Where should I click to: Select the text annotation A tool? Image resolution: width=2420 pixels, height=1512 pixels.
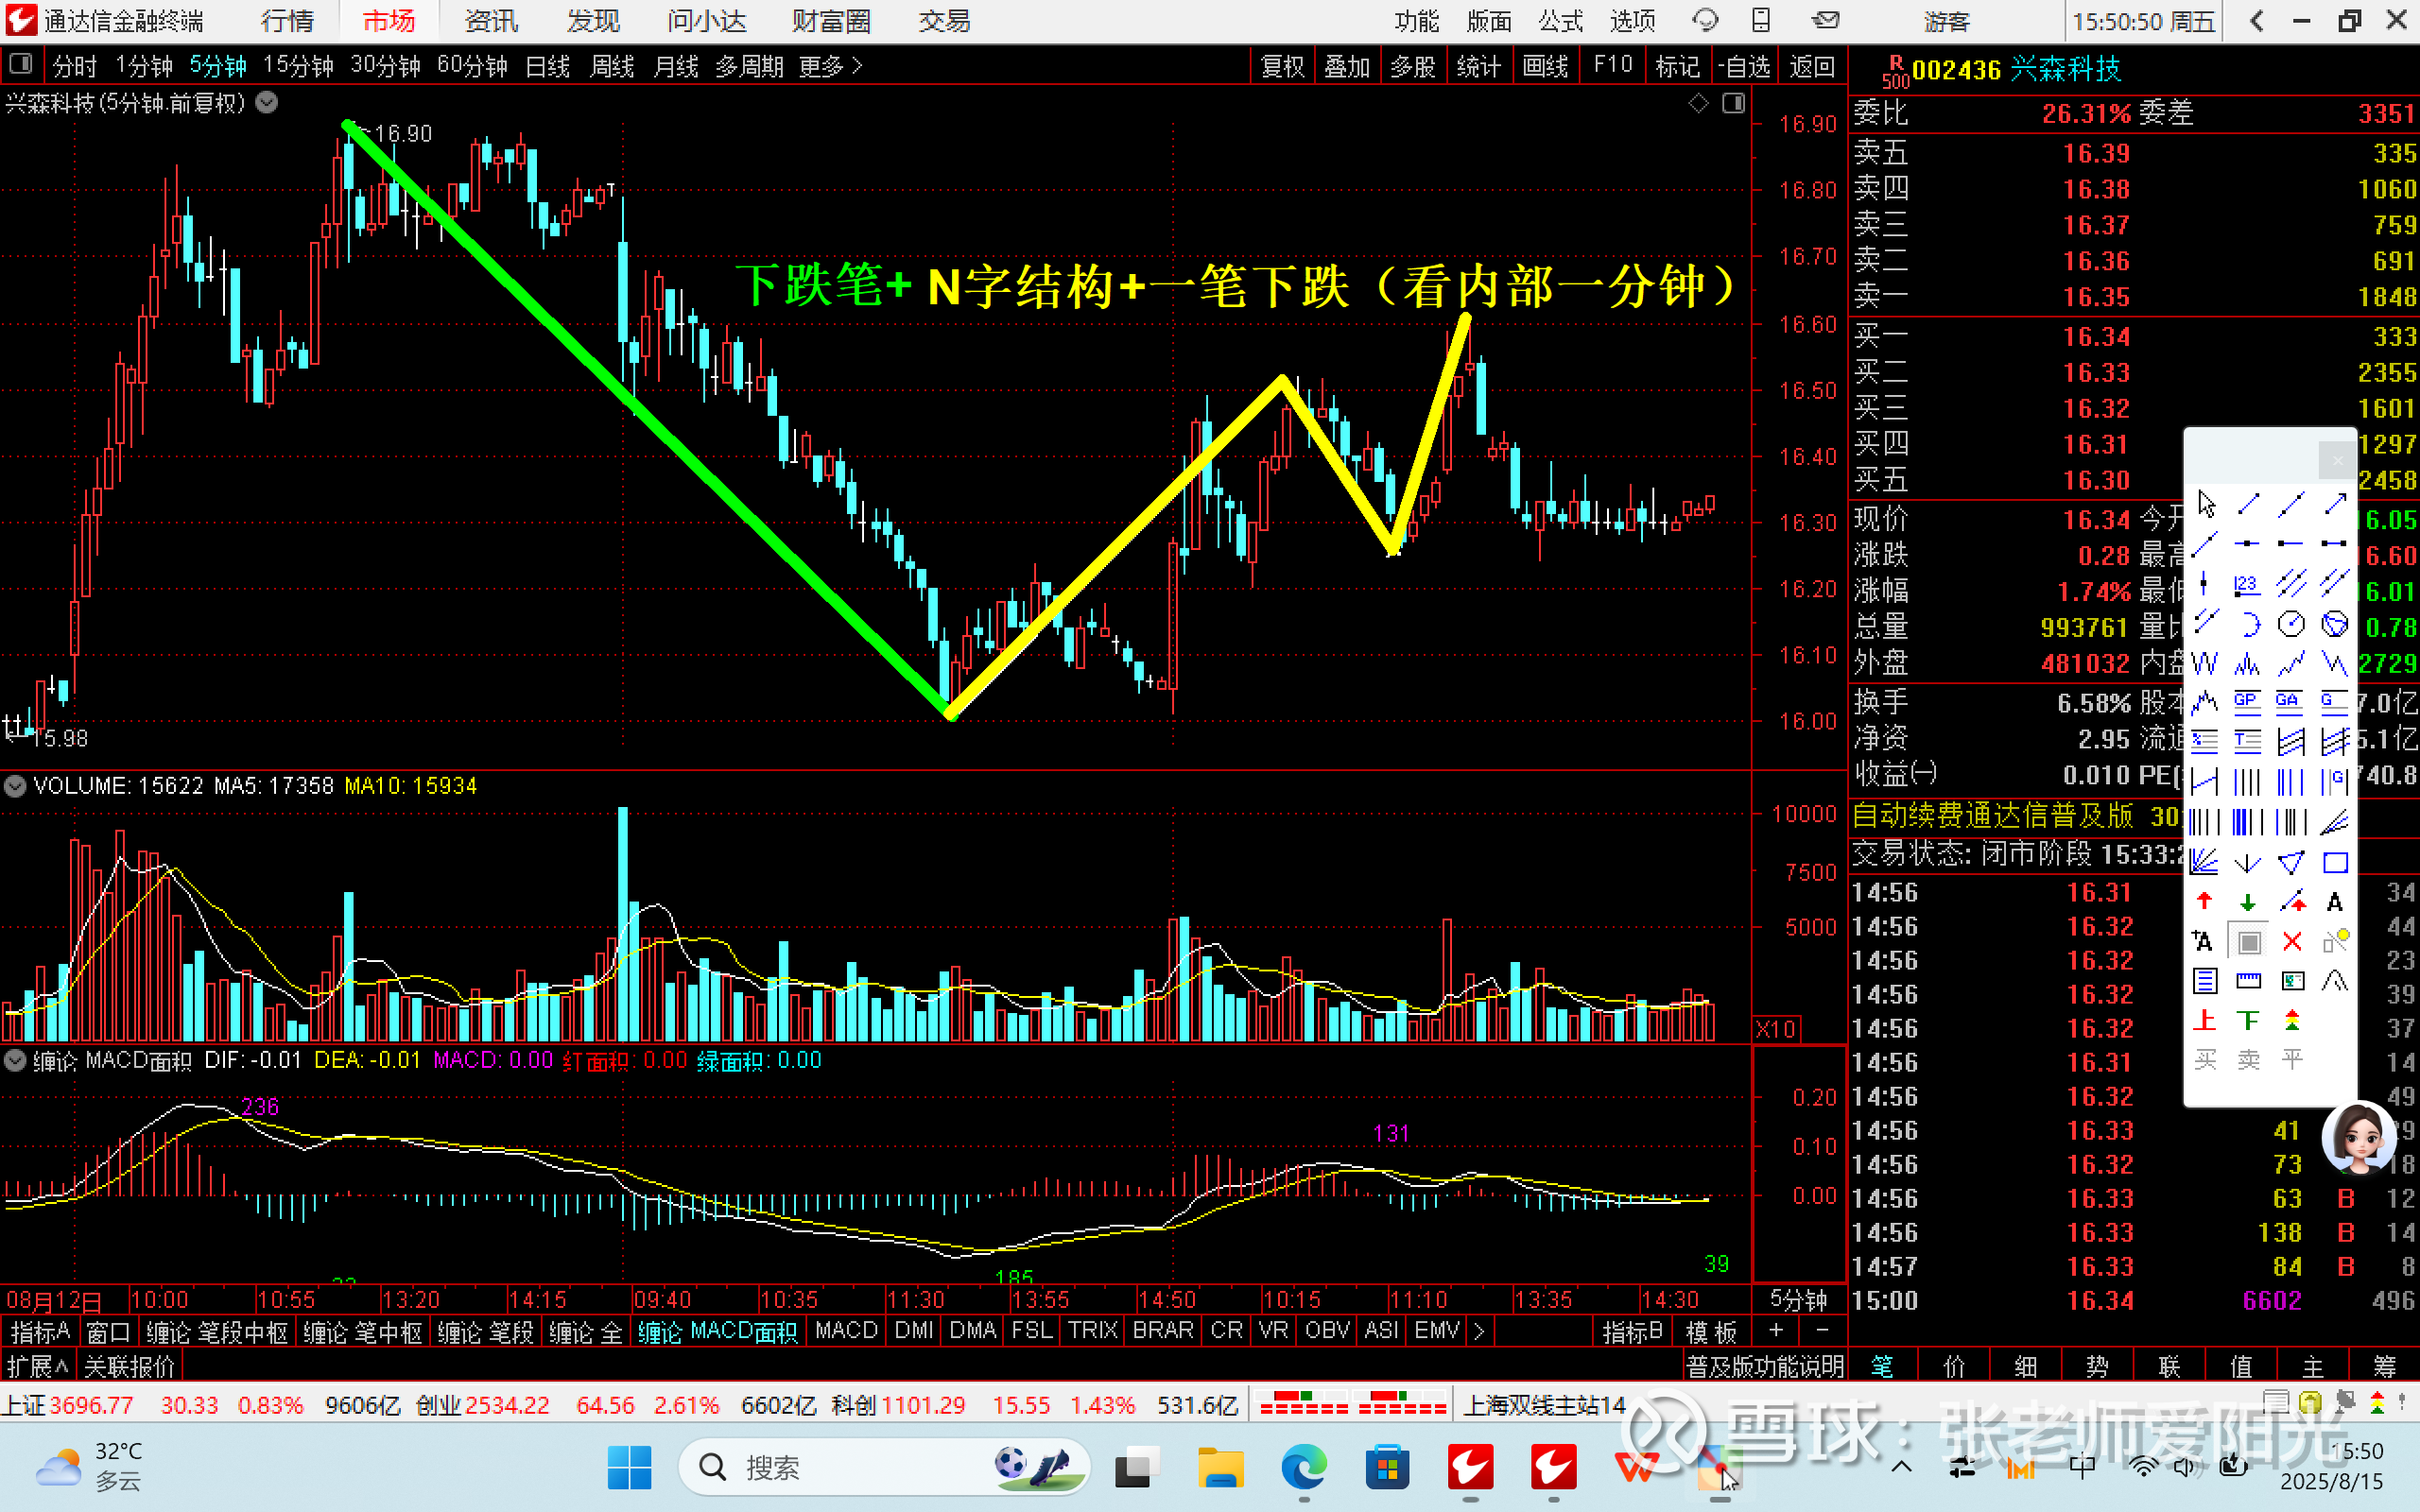(2335, 902)
